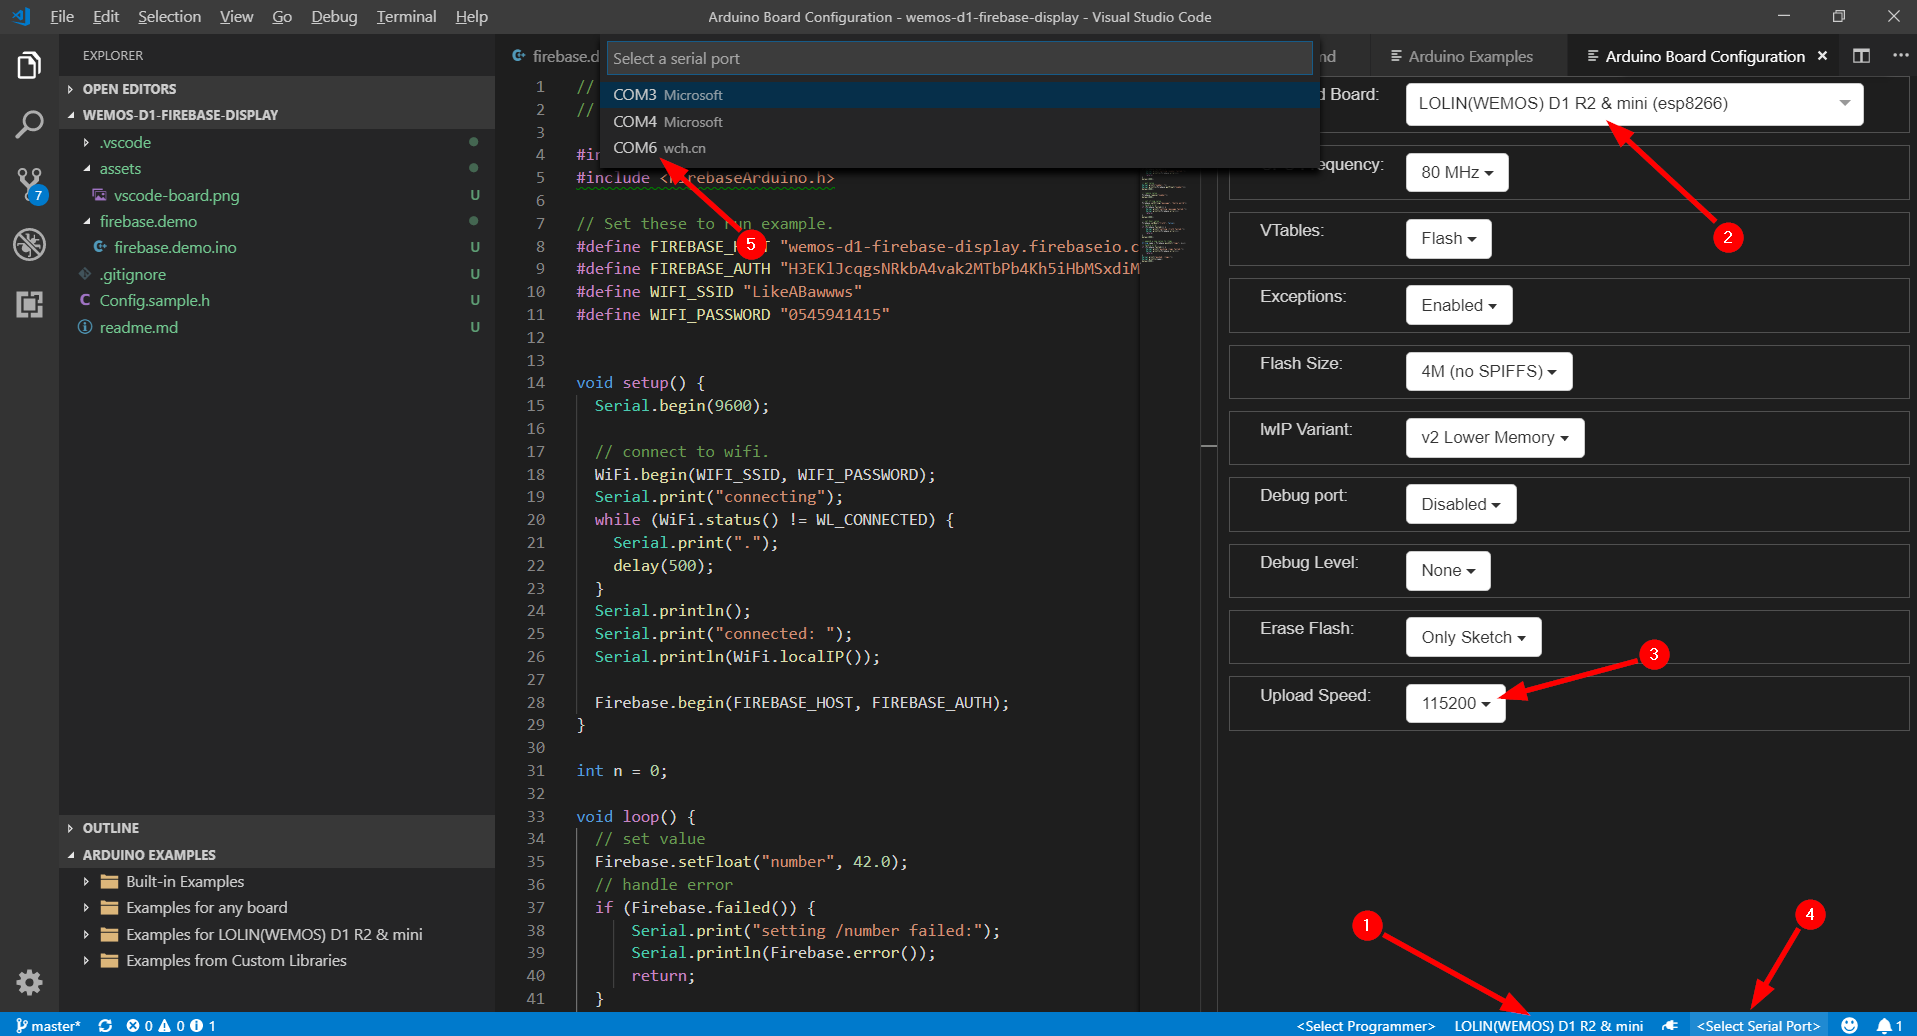Click the VS Code logo icon

tap(21, 16)
